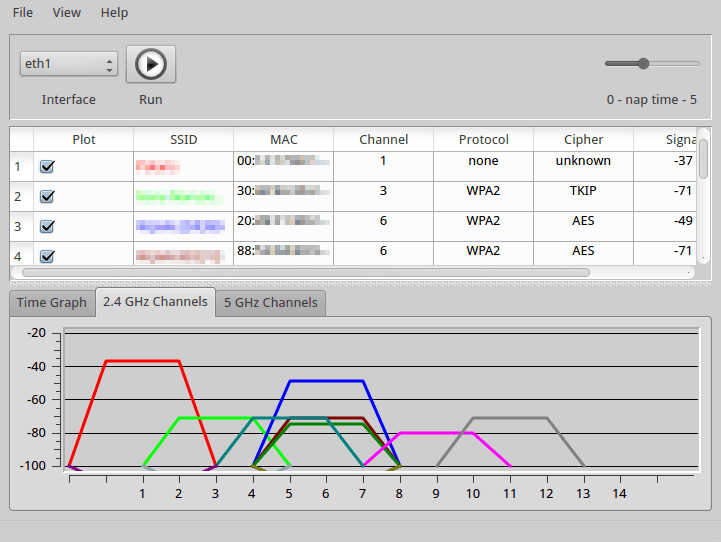Click the Run play button
Image resolution: width=721 pixels, height=542 pixels.
tap(151, 64)
